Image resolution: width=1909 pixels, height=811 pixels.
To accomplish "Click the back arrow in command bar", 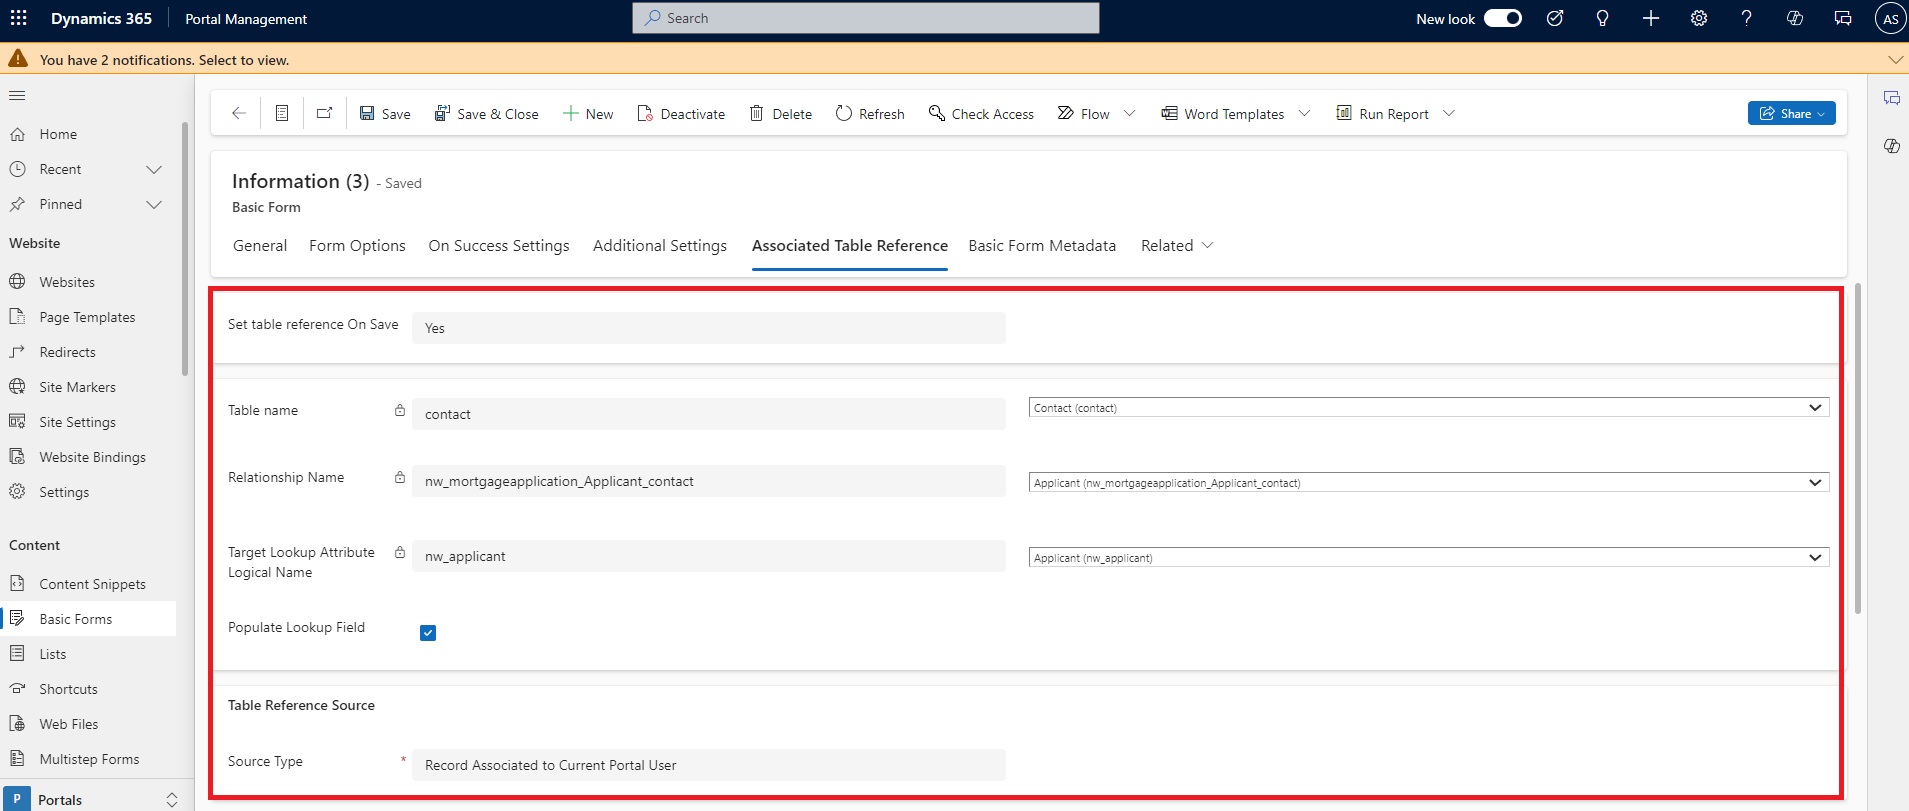I will click(239, 113).
